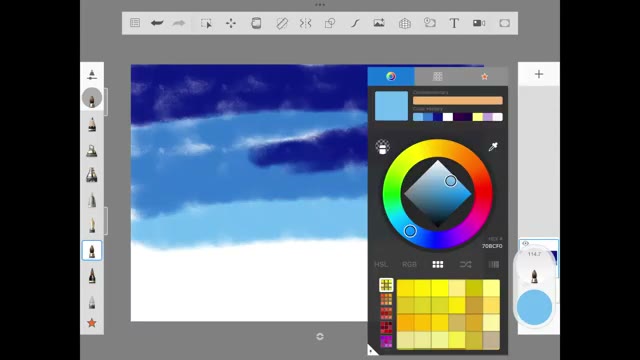This screenshot has height=360, width=640.
Task: Select the pencil brush
Action: [x=92, y=124]
